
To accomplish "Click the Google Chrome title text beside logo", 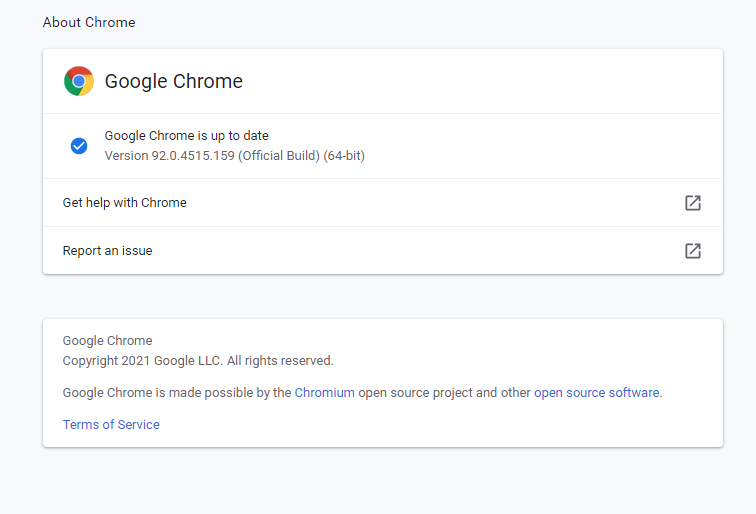I will coord(174,81).
